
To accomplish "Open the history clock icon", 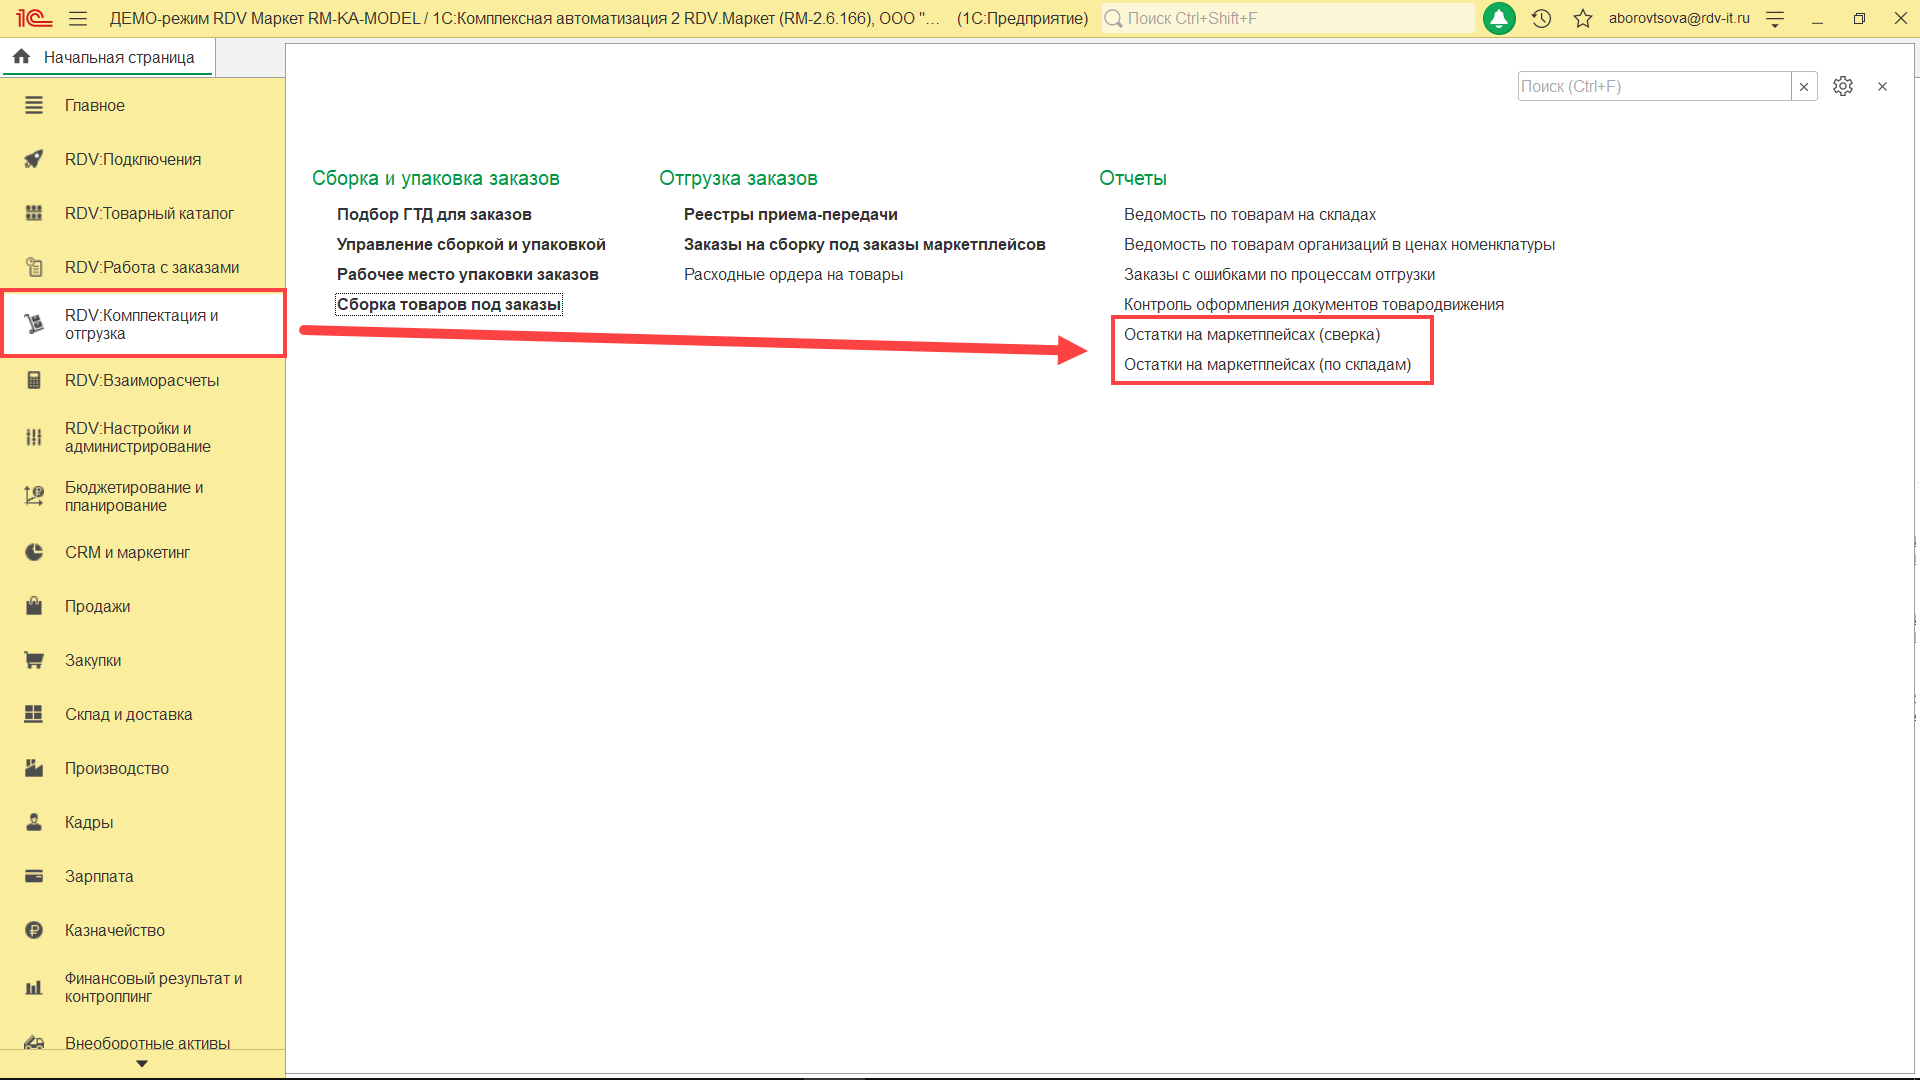I will point(1541,18).
